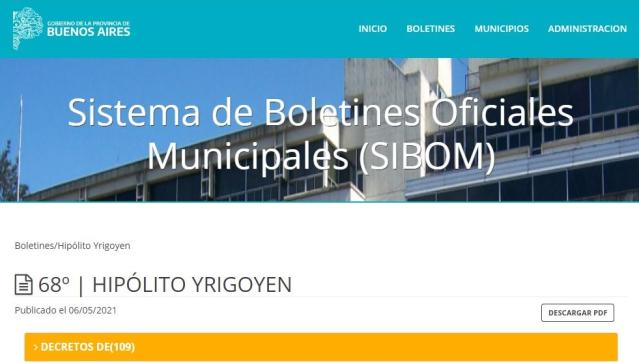Click the chevron arrow on the DECRETOS bar

(36, 347)
